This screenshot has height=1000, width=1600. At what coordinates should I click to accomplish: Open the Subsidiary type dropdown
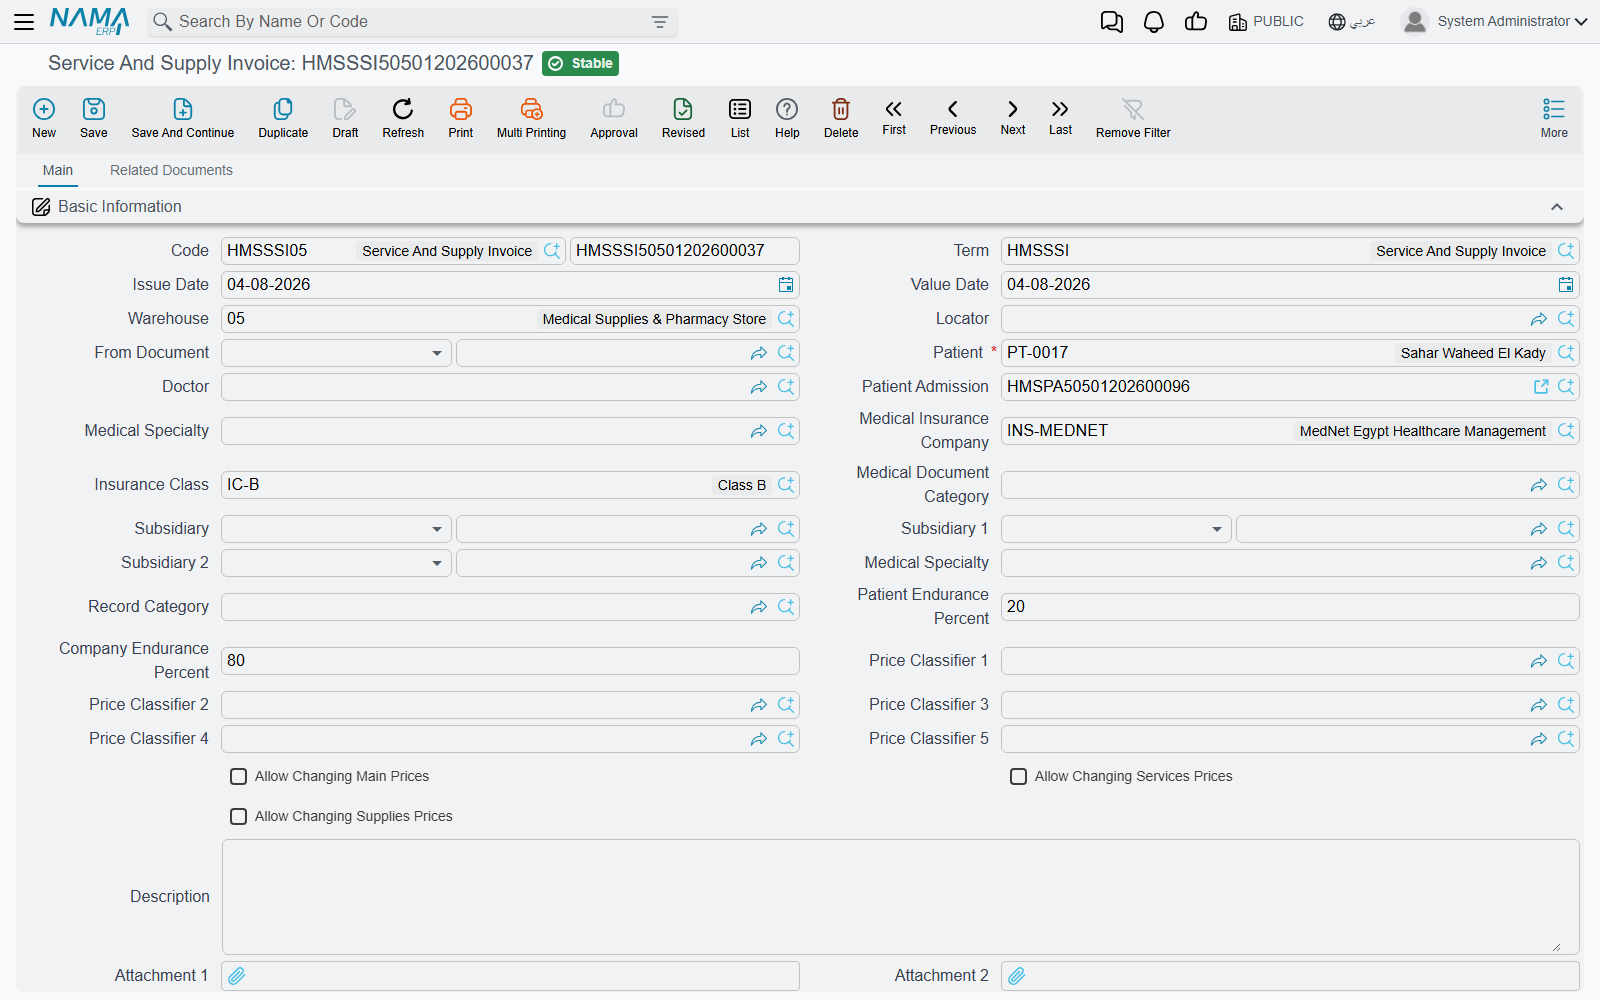pyautogui.click(x=437, y=529)
